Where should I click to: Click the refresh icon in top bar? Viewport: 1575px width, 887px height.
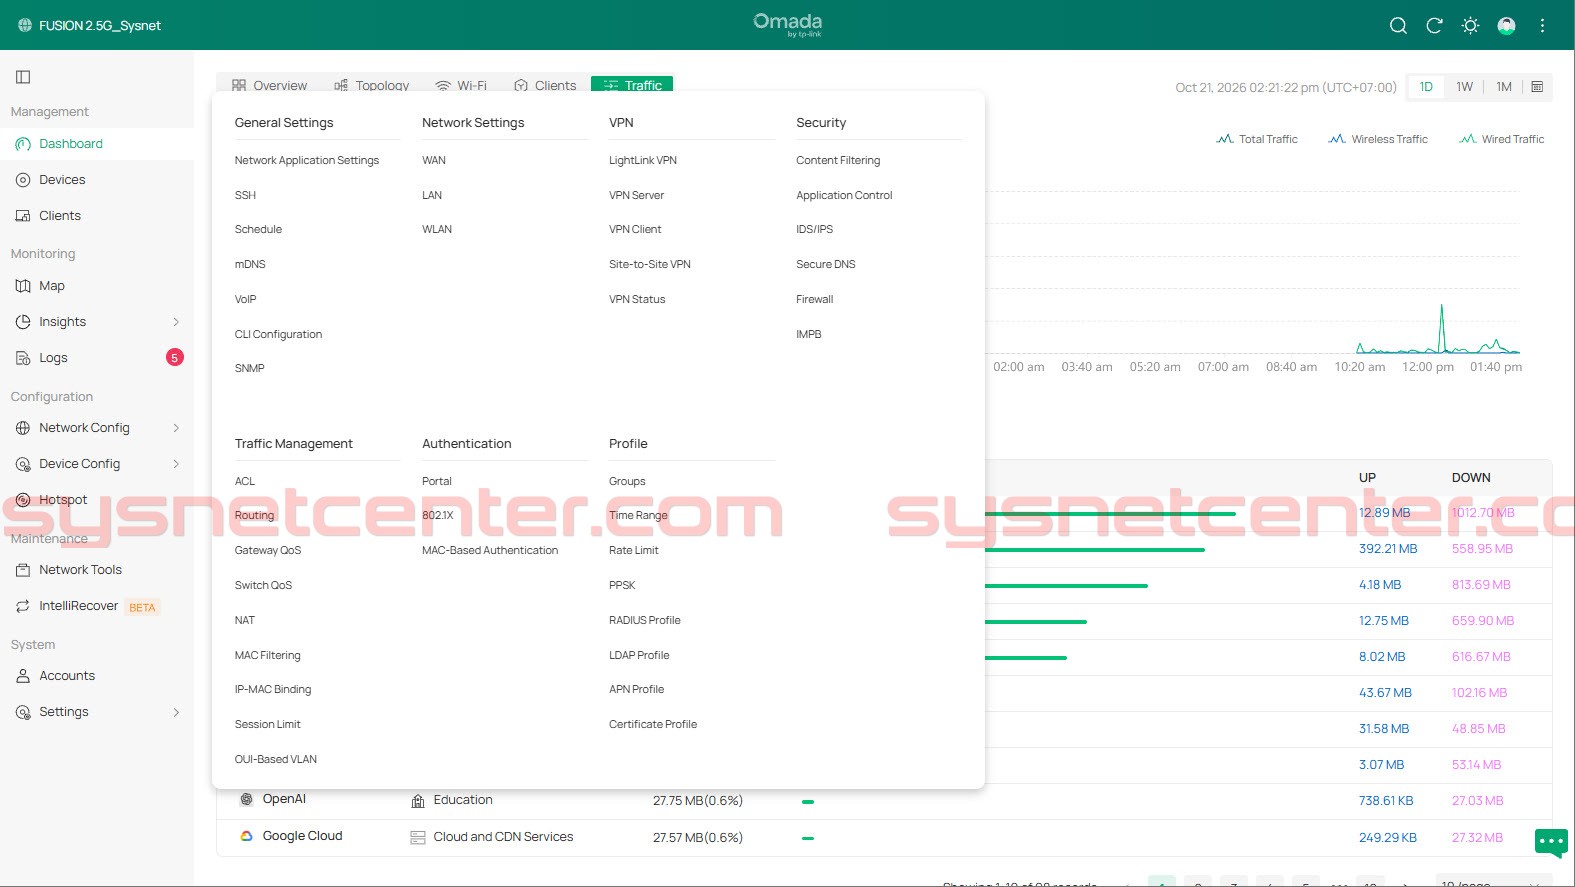click(1434, 26)
